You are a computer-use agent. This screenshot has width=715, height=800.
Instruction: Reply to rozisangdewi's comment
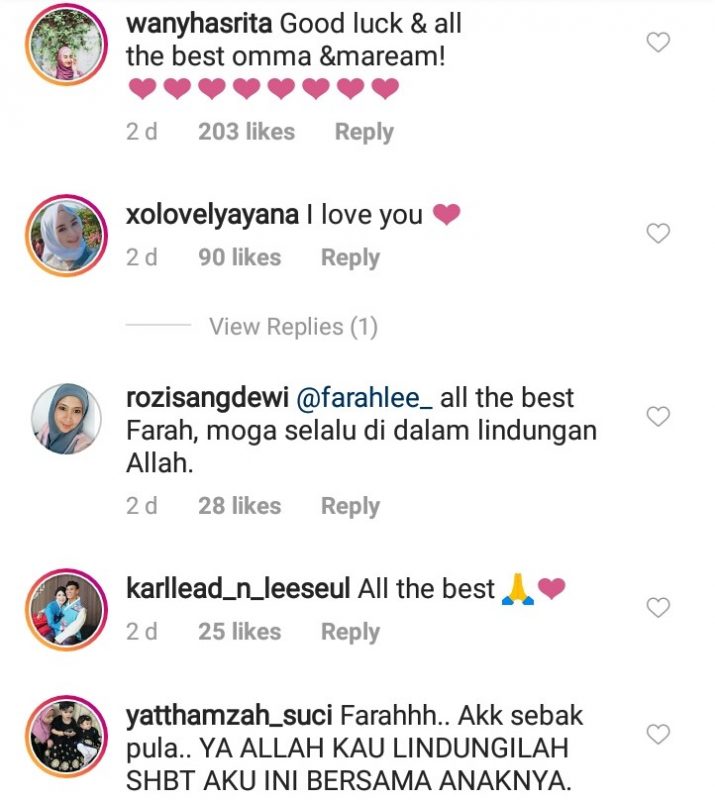350,506
